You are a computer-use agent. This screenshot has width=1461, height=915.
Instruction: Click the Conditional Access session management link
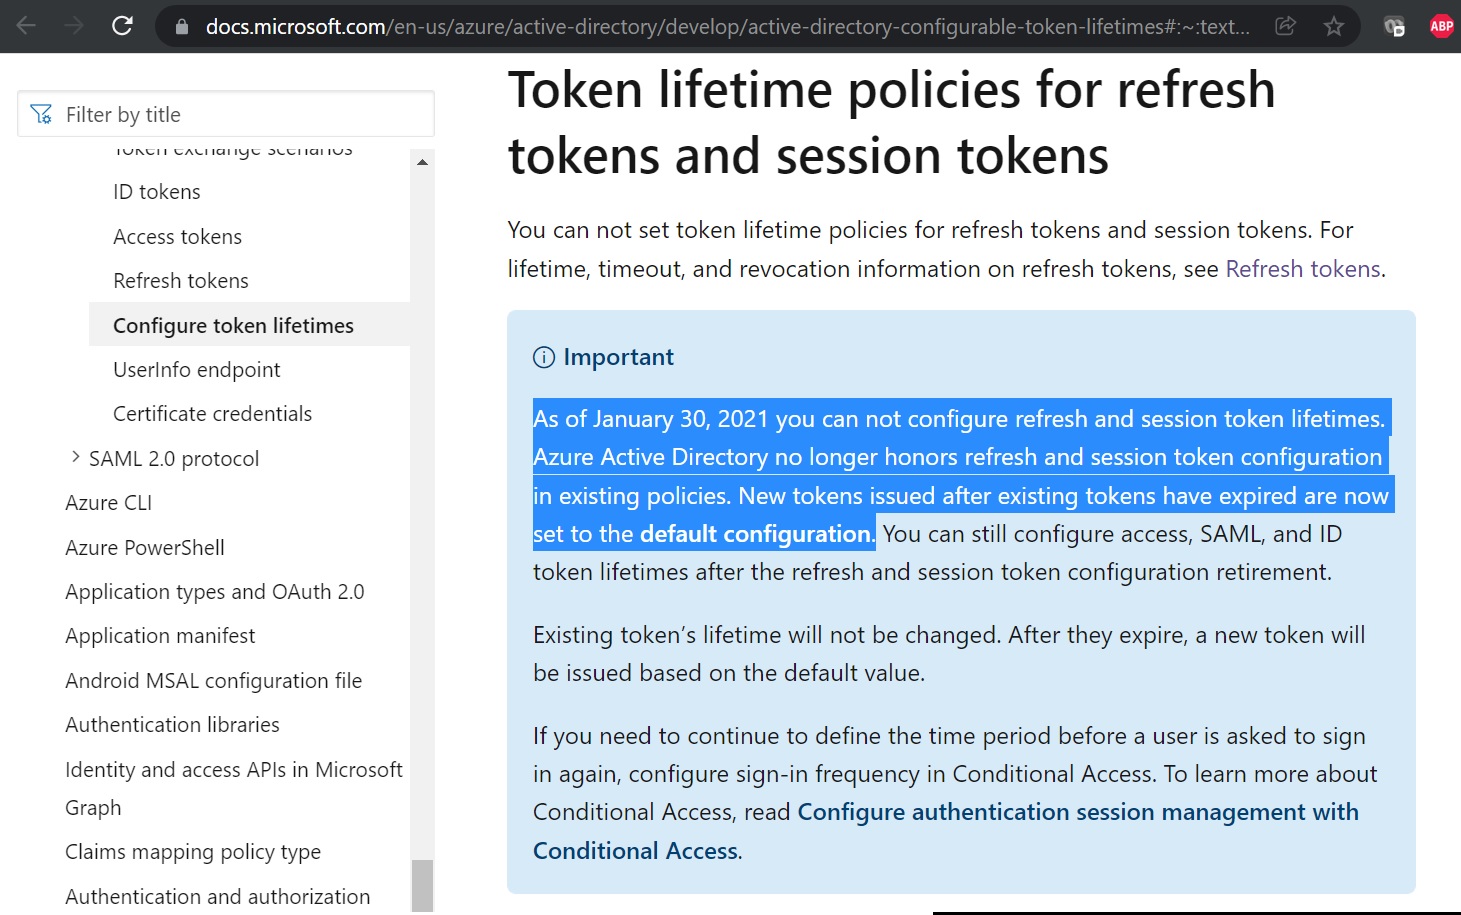(1076, 812)
